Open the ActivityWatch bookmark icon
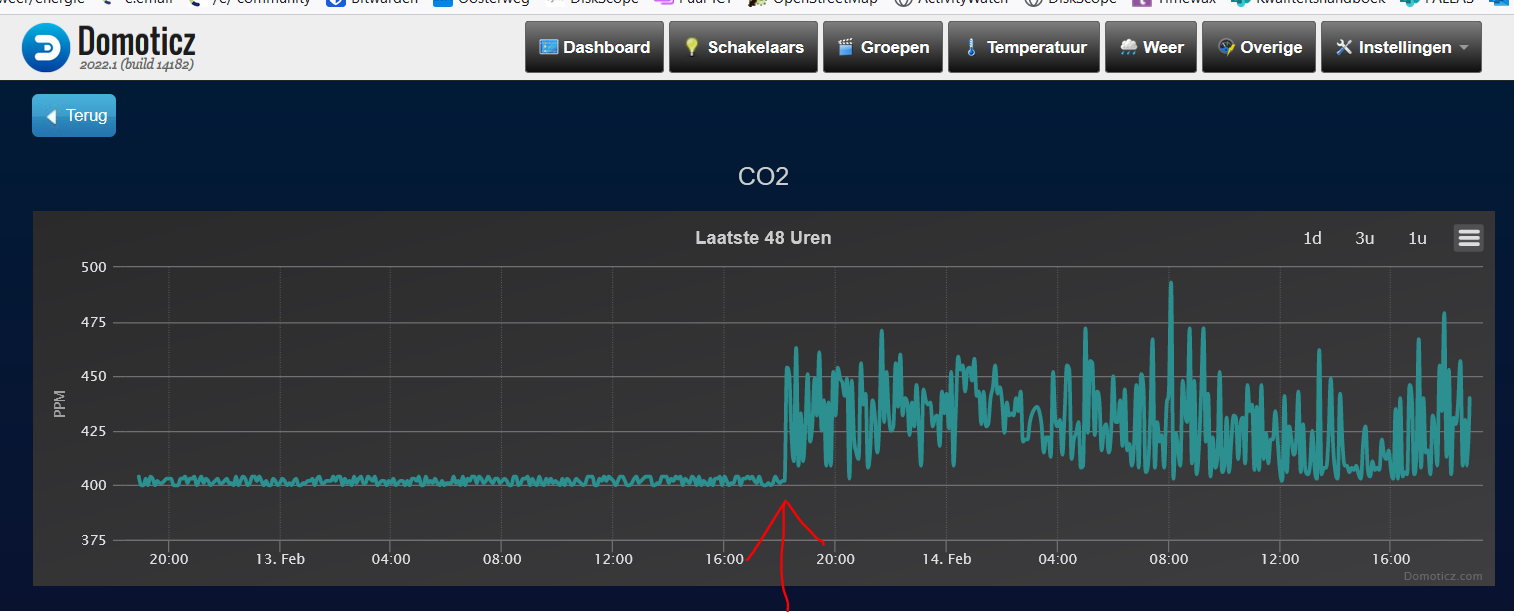Image resolution: width=1514 pixels, height=612 pixels. tap(905, 2)
